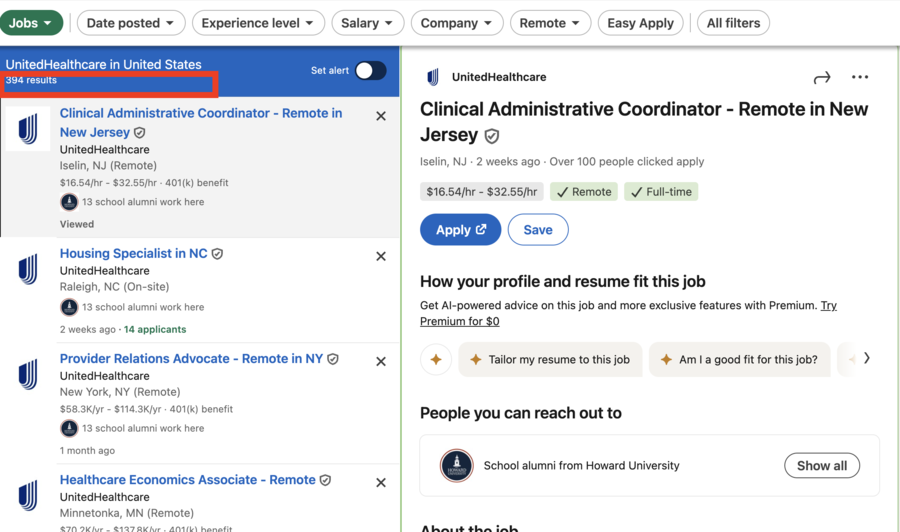
Task: Open Healthcare Economics Associate - Remote listing
Action: [188, 480]
